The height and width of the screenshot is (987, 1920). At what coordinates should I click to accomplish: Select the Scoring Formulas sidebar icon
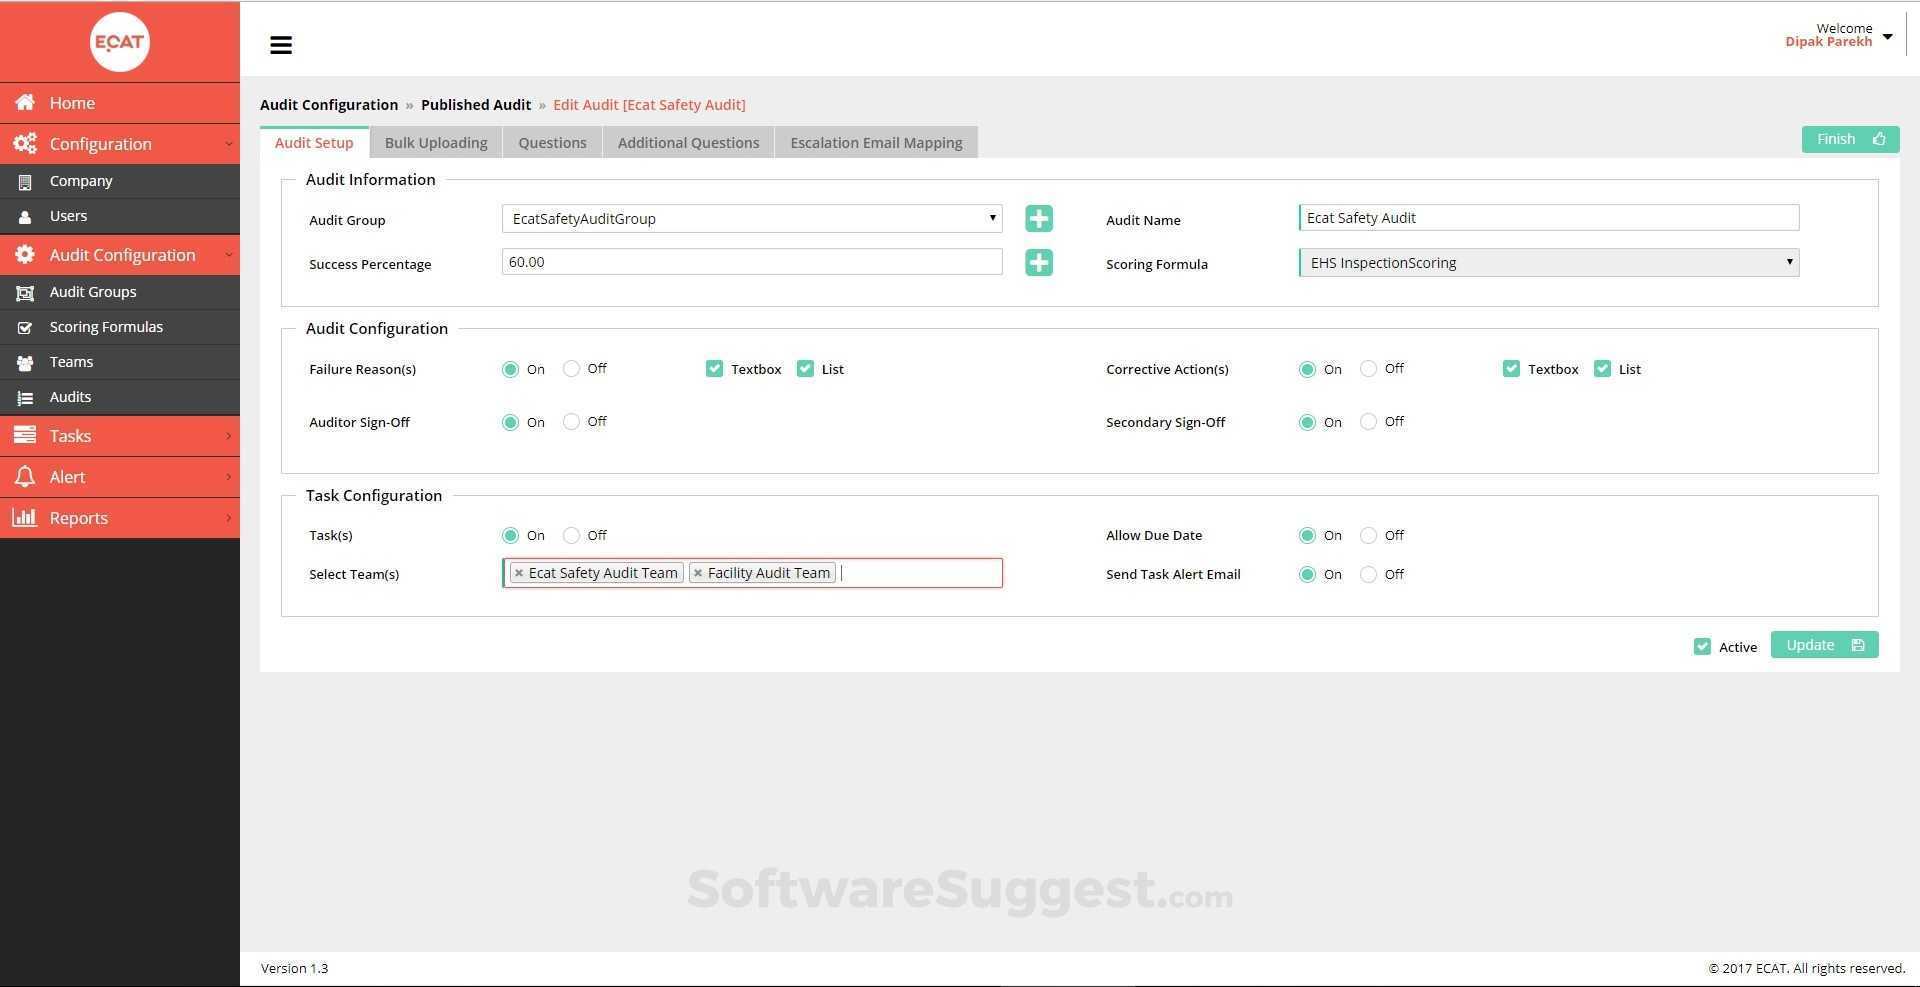pos(25,326)
